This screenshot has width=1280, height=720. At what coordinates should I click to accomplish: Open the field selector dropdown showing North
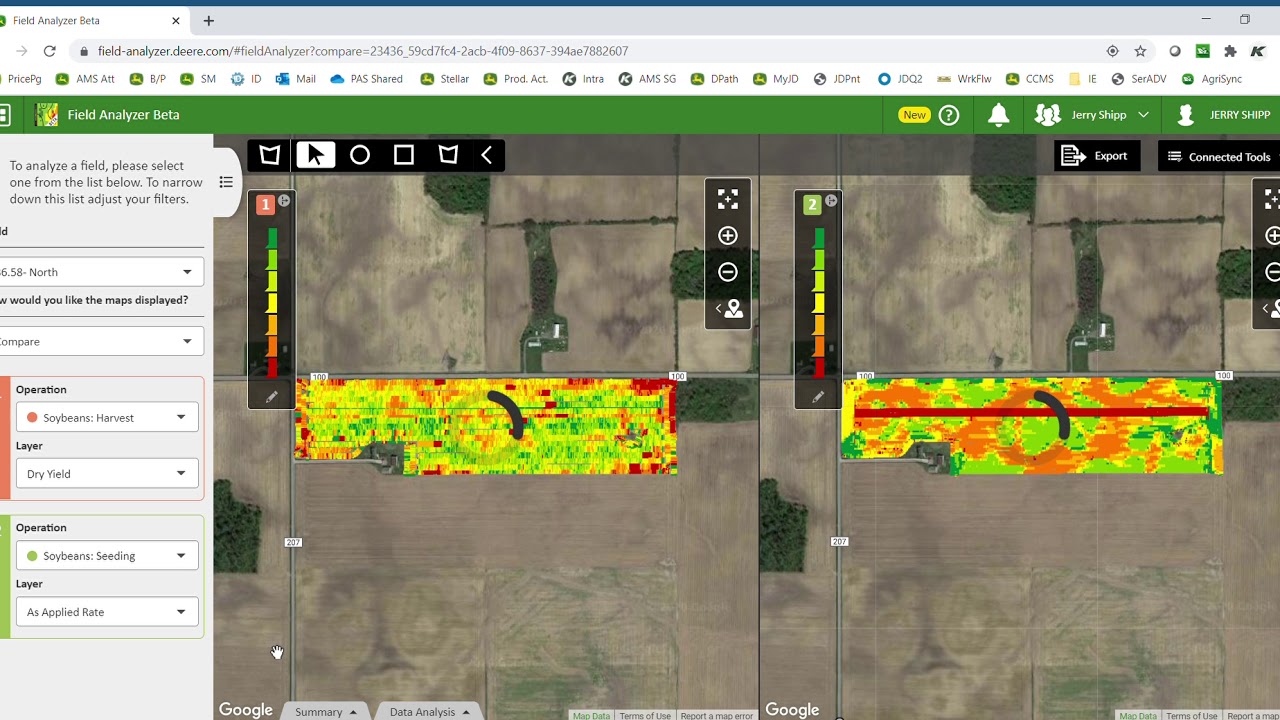[x=100, y=272]
